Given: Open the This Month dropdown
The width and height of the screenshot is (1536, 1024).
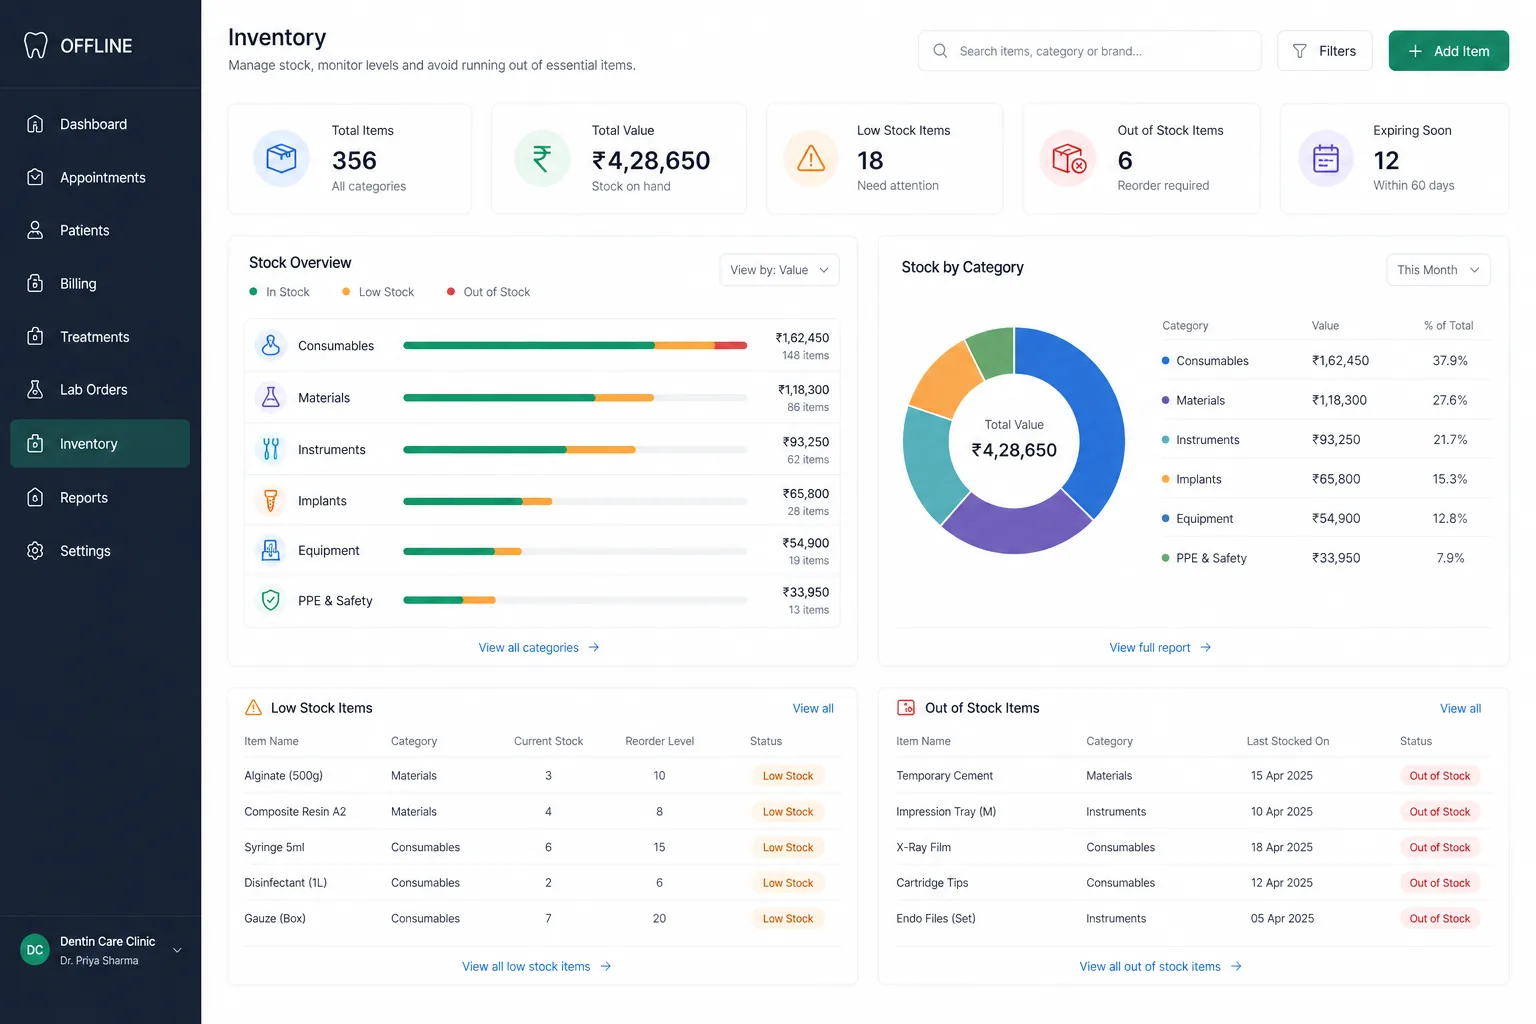Looking at the screenshot, I should [1438, 270].
